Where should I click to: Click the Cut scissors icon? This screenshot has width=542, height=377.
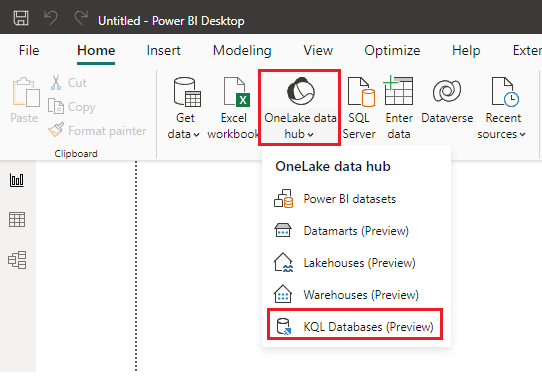pyautogui.click(x=56, y=83)
